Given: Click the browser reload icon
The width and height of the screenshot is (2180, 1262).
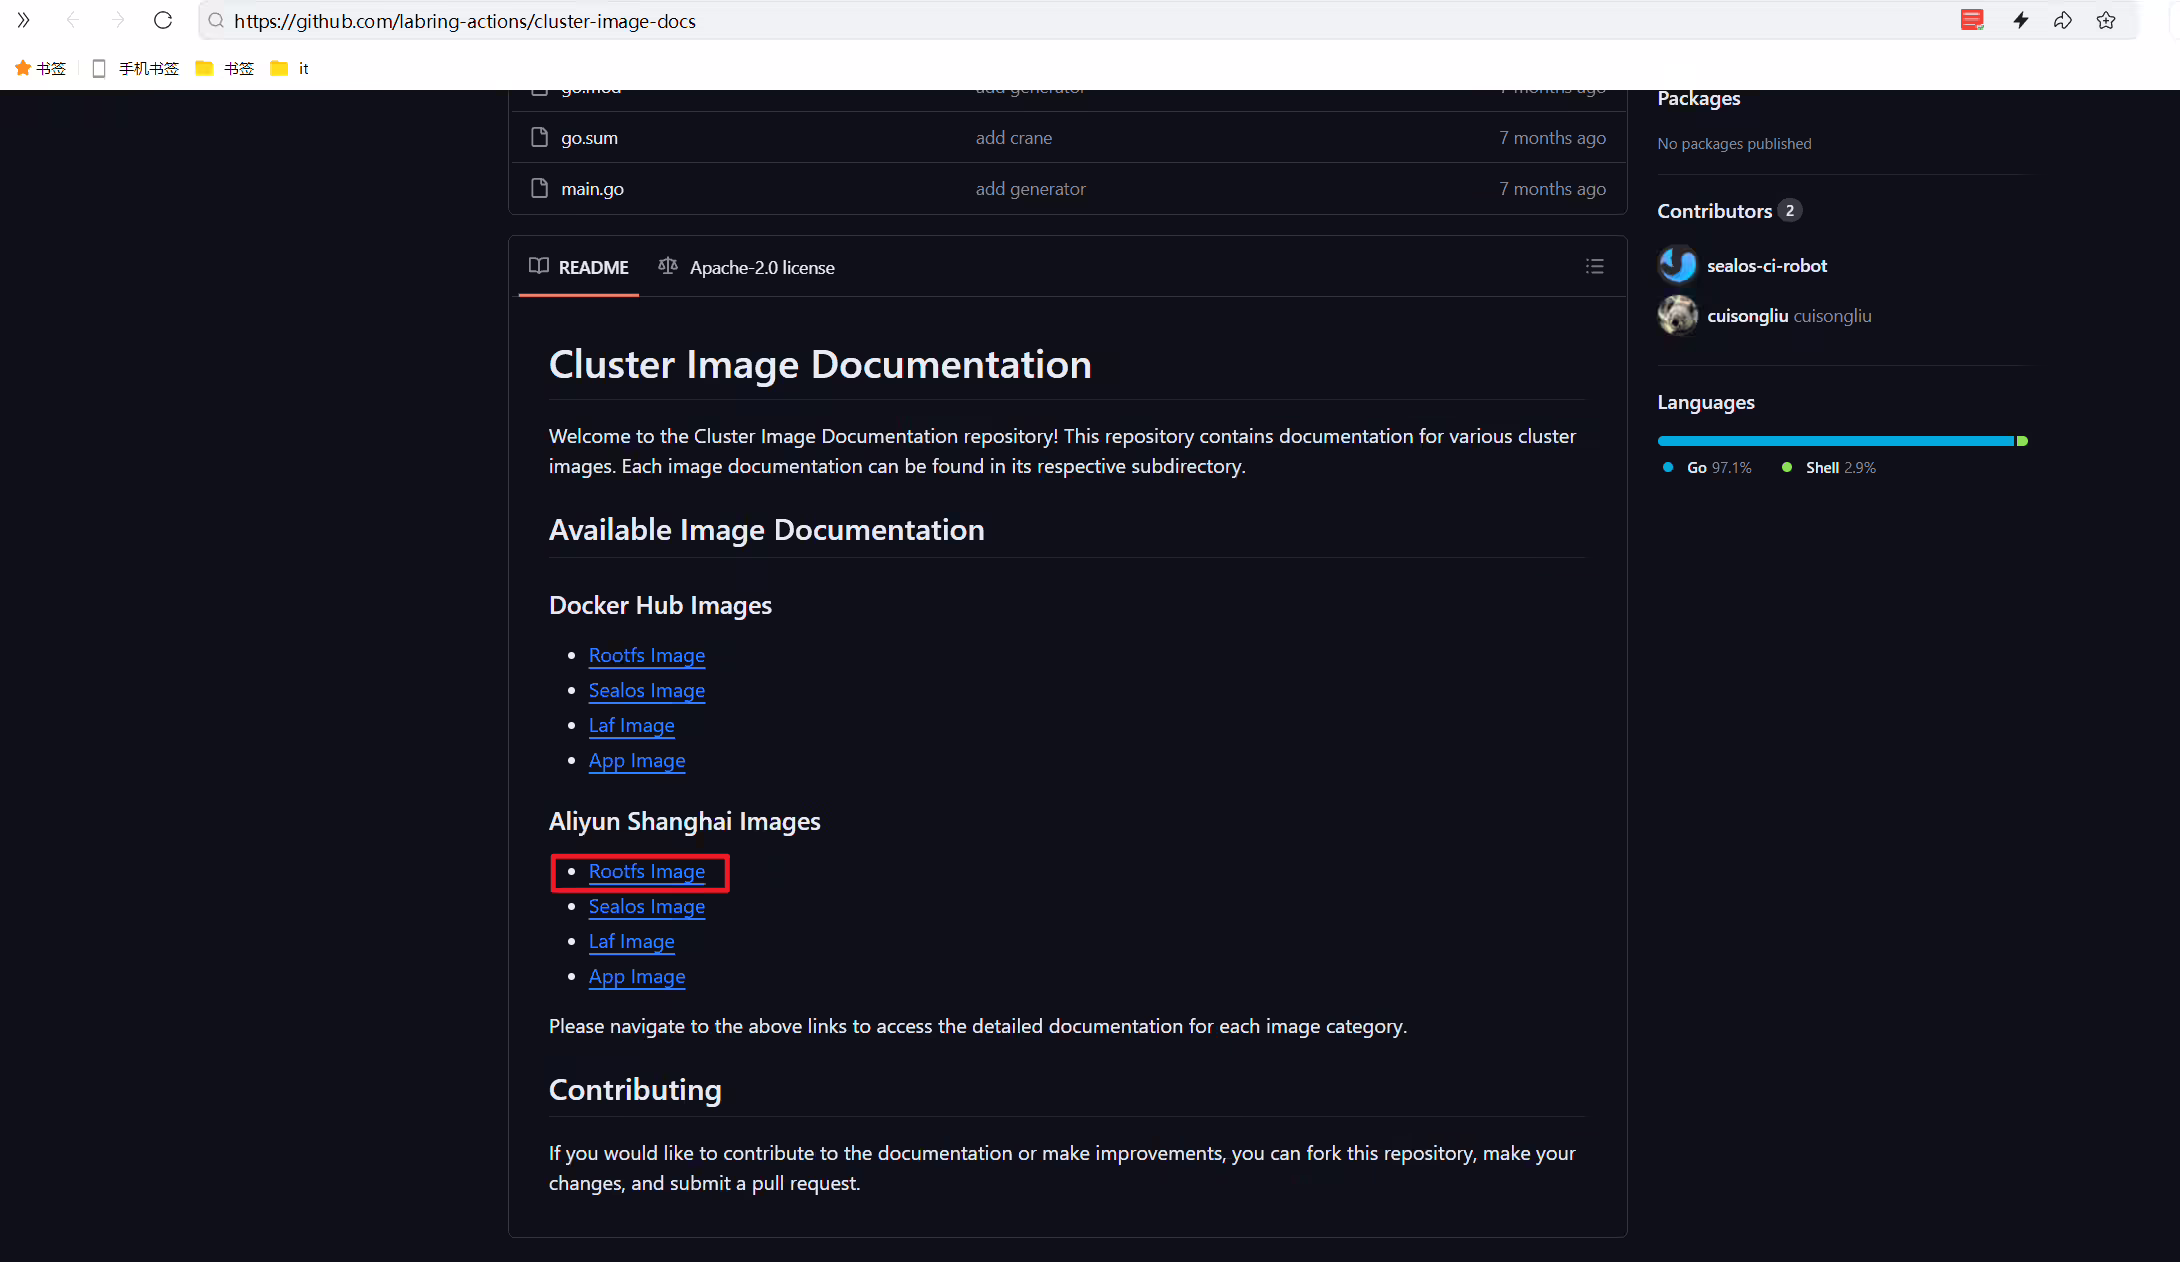Looking at the screenshot, I should [x=163, y=20].
